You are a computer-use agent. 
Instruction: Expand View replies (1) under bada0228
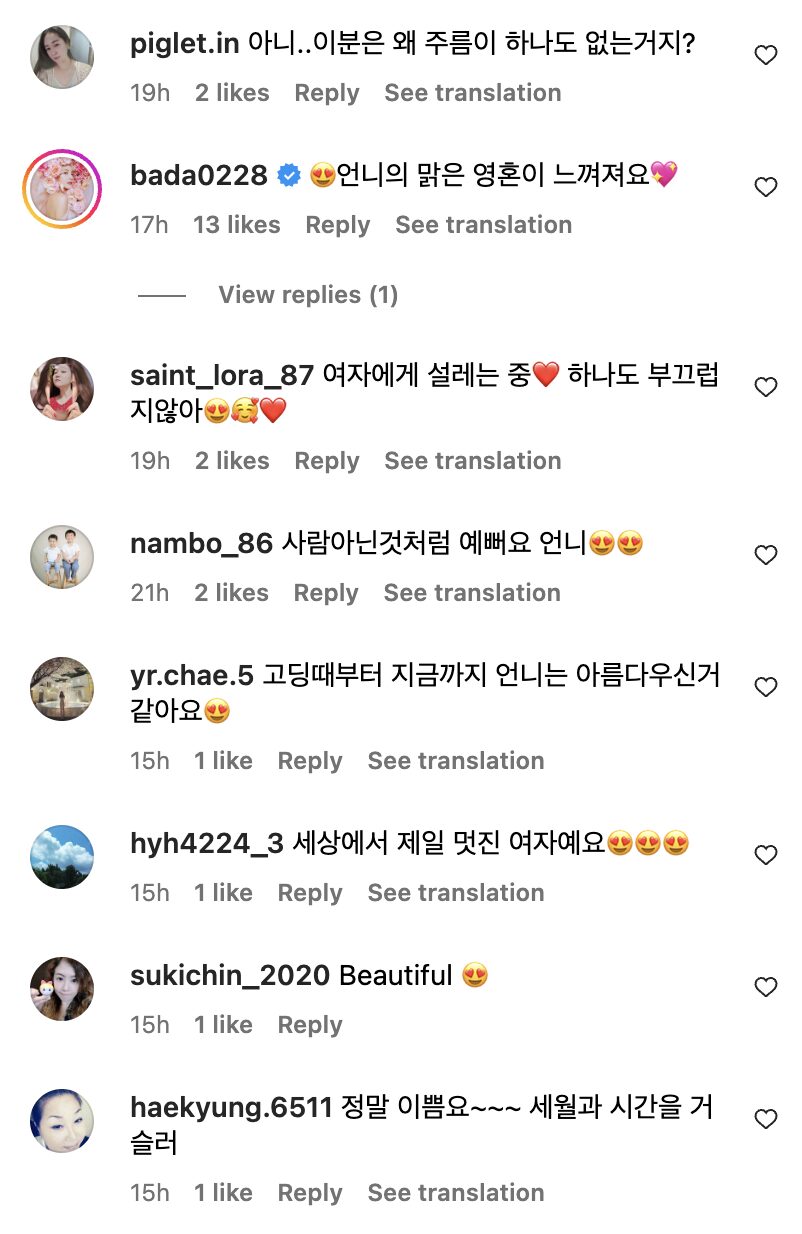pos(308,295)
